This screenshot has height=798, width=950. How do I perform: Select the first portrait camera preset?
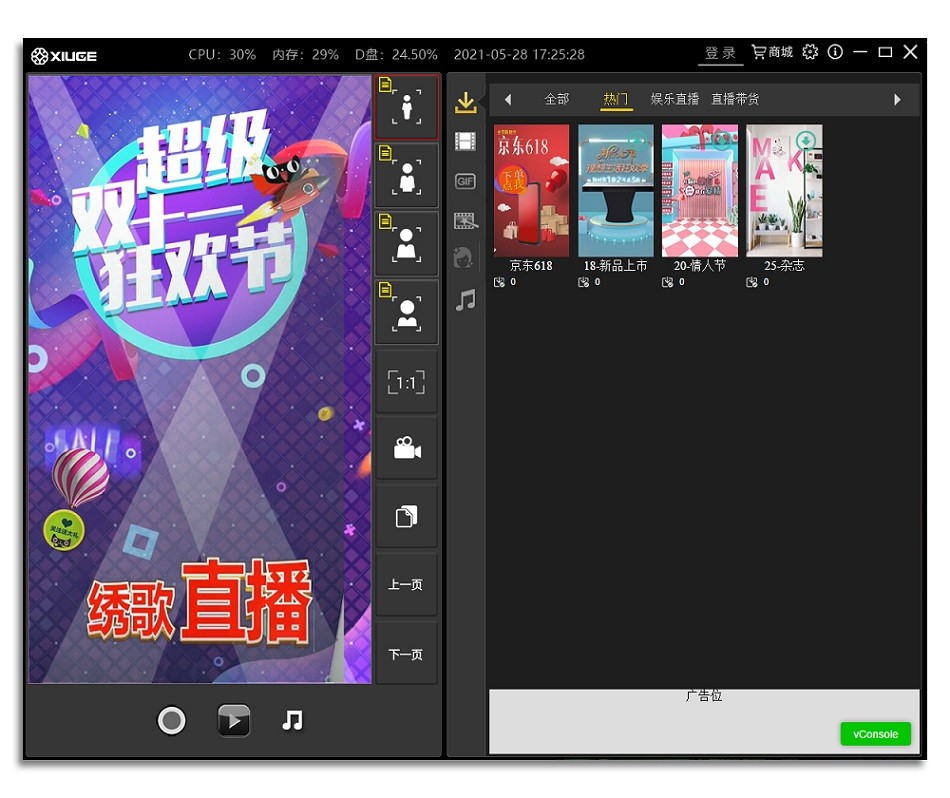pos(406,105)
